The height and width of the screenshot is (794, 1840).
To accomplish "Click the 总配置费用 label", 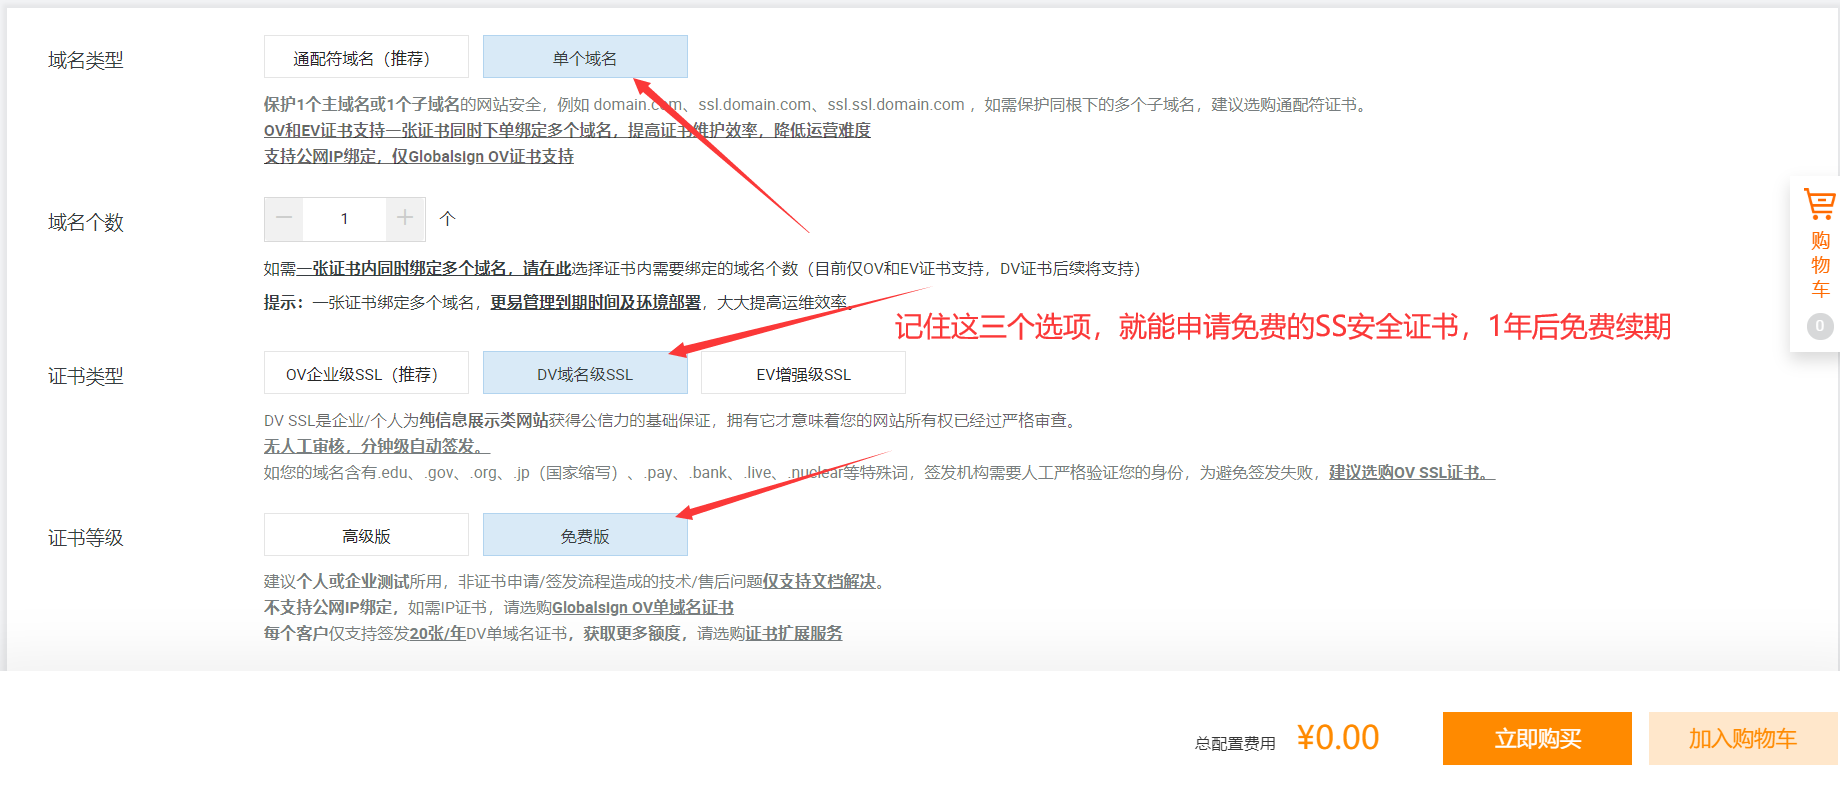I will [x=1235, y=743].
